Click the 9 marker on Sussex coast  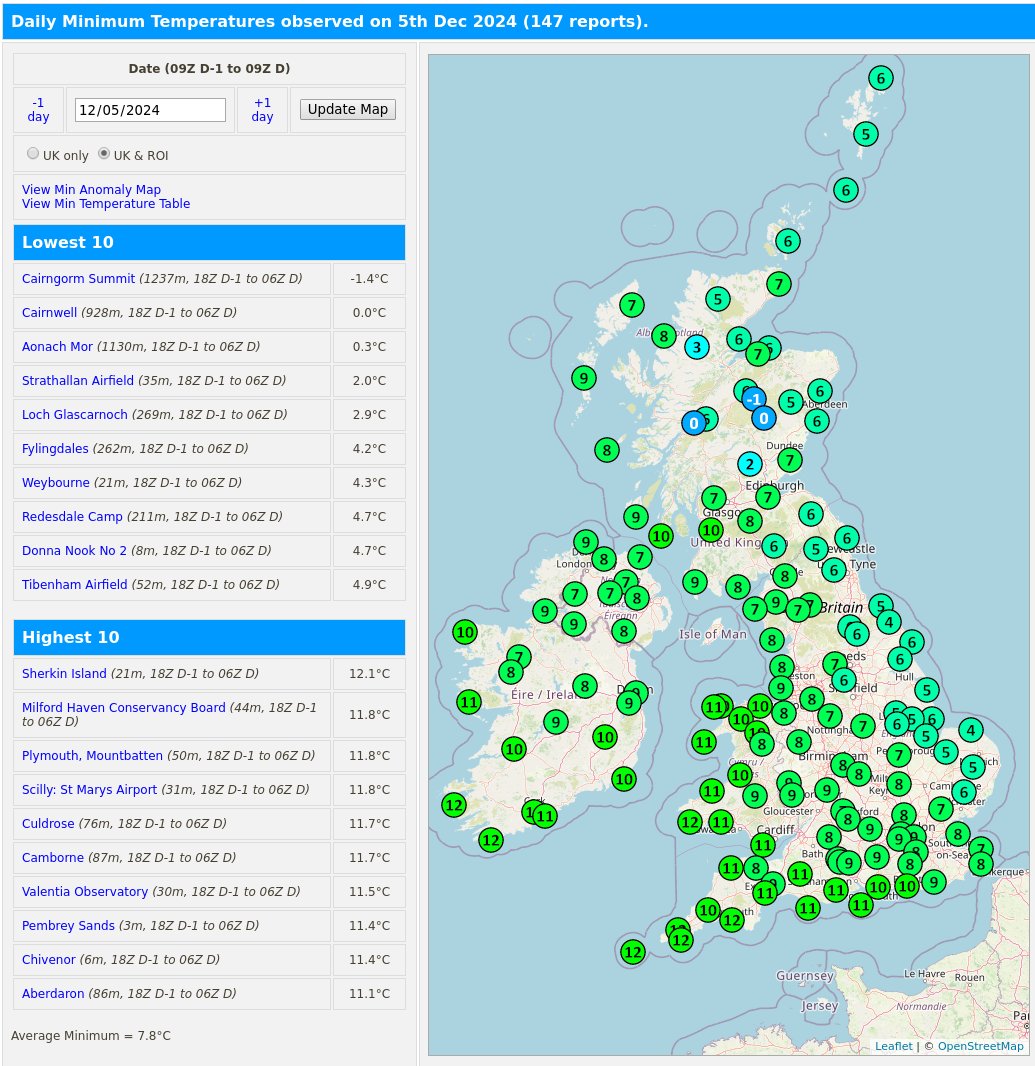pos(934,882)
